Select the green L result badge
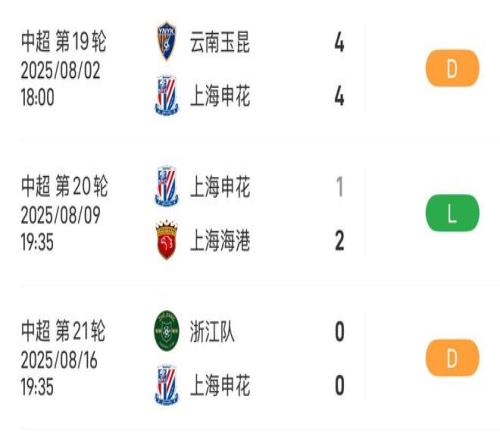 click(x=452, y=213)
